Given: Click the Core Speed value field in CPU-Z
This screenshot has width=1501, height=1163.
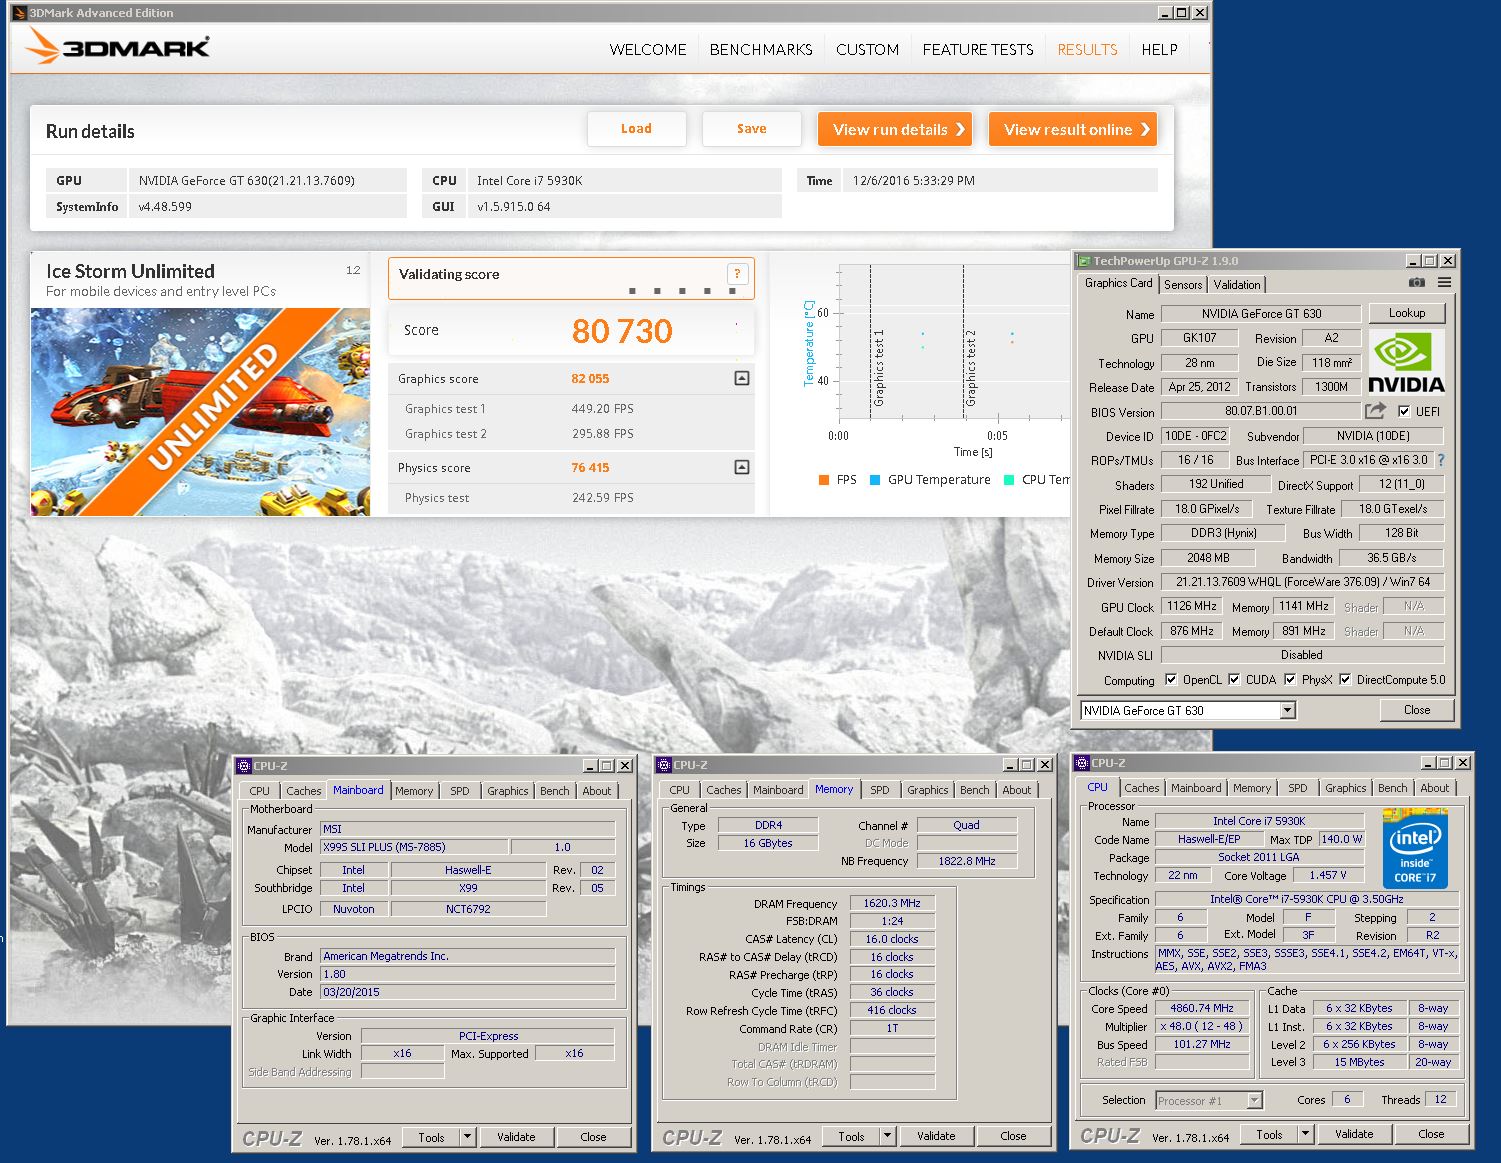Looking at the screenshot, I should 1202,1008.
